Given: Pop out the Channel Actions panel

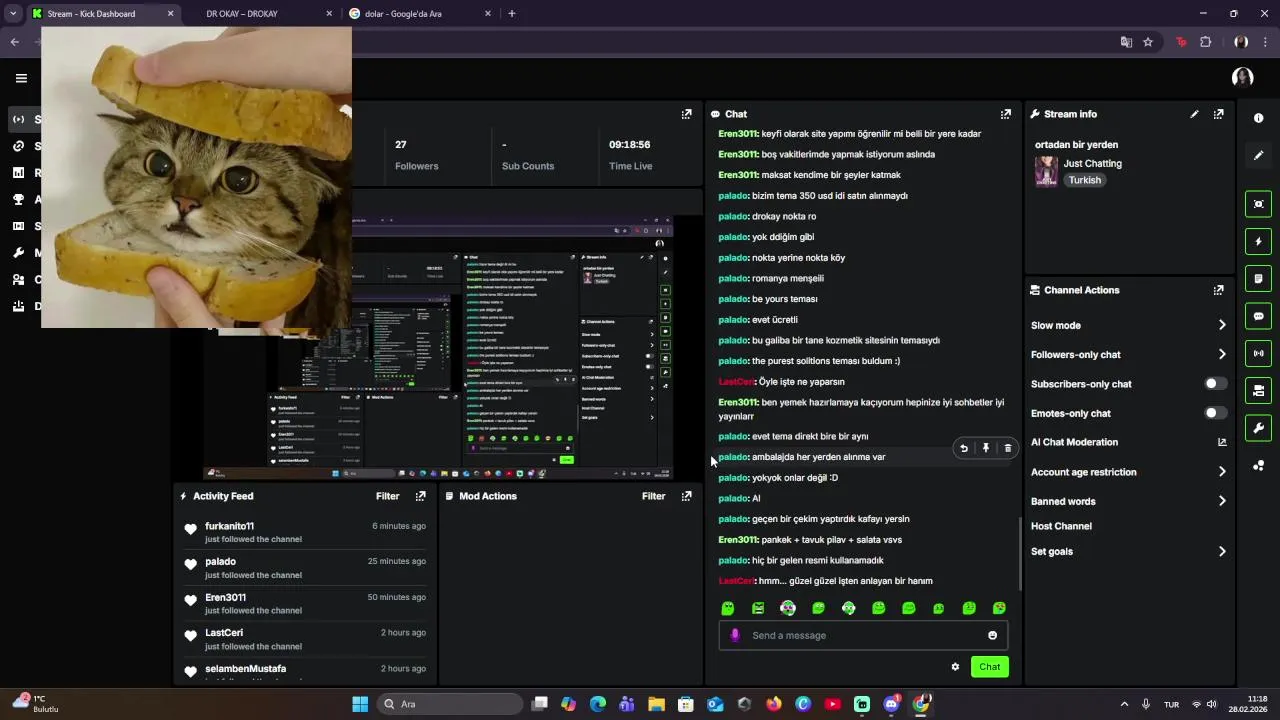Looking at the screenshot, I should point(1218,290).
